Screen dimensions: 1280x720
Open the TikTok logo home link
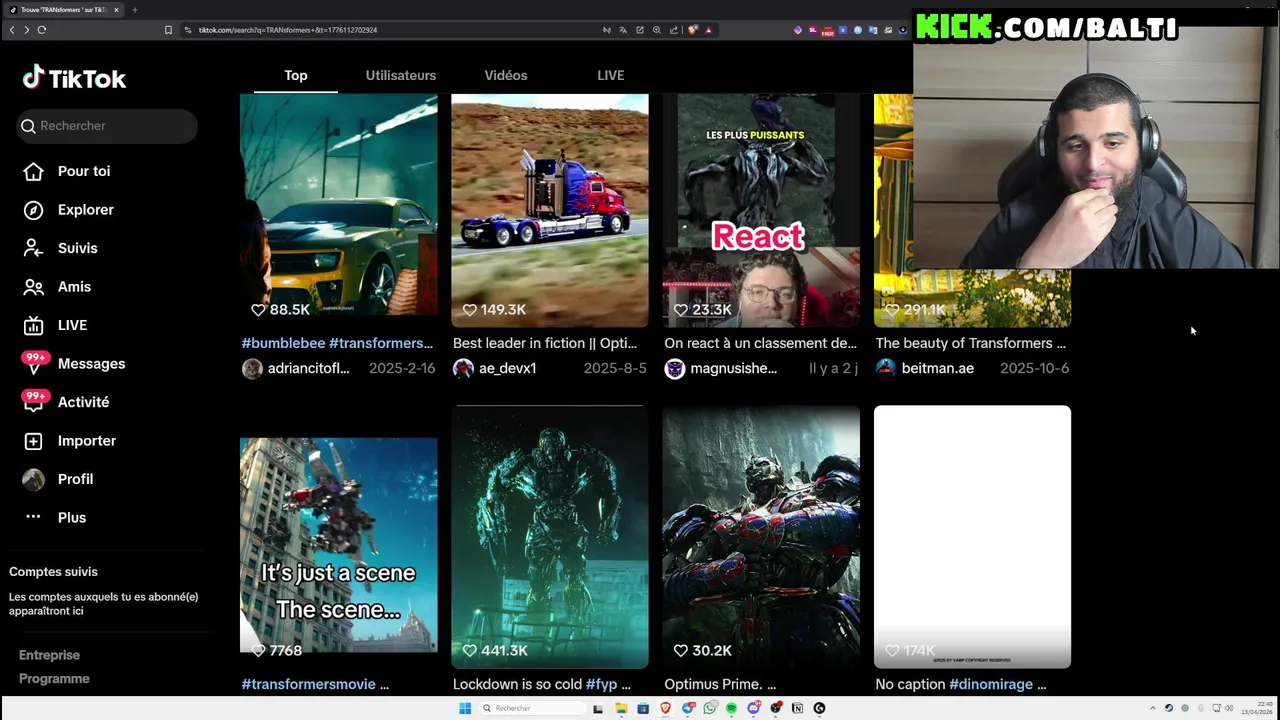[x=74, y=78]
